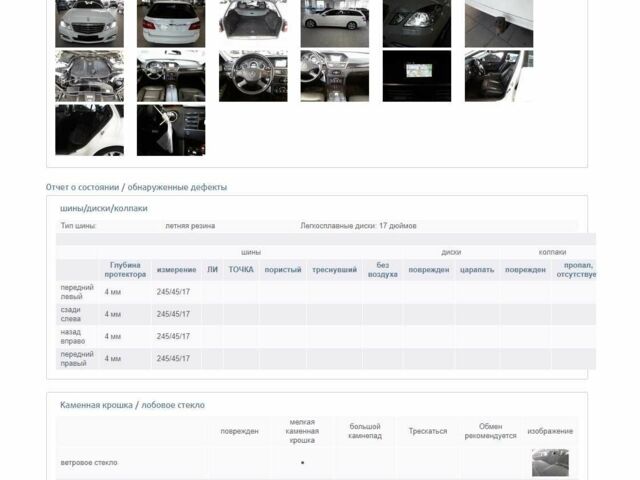The image size is (640, 480).
Task: Click 'Глубина протектора' column header
Action: coord(125,270)
